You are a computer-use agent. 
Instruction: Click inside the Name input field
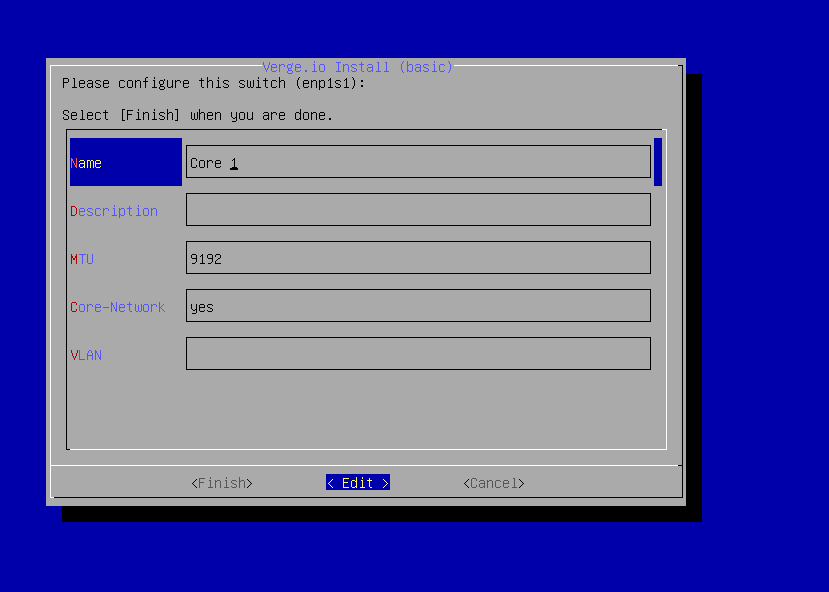[x=417, y=161]
